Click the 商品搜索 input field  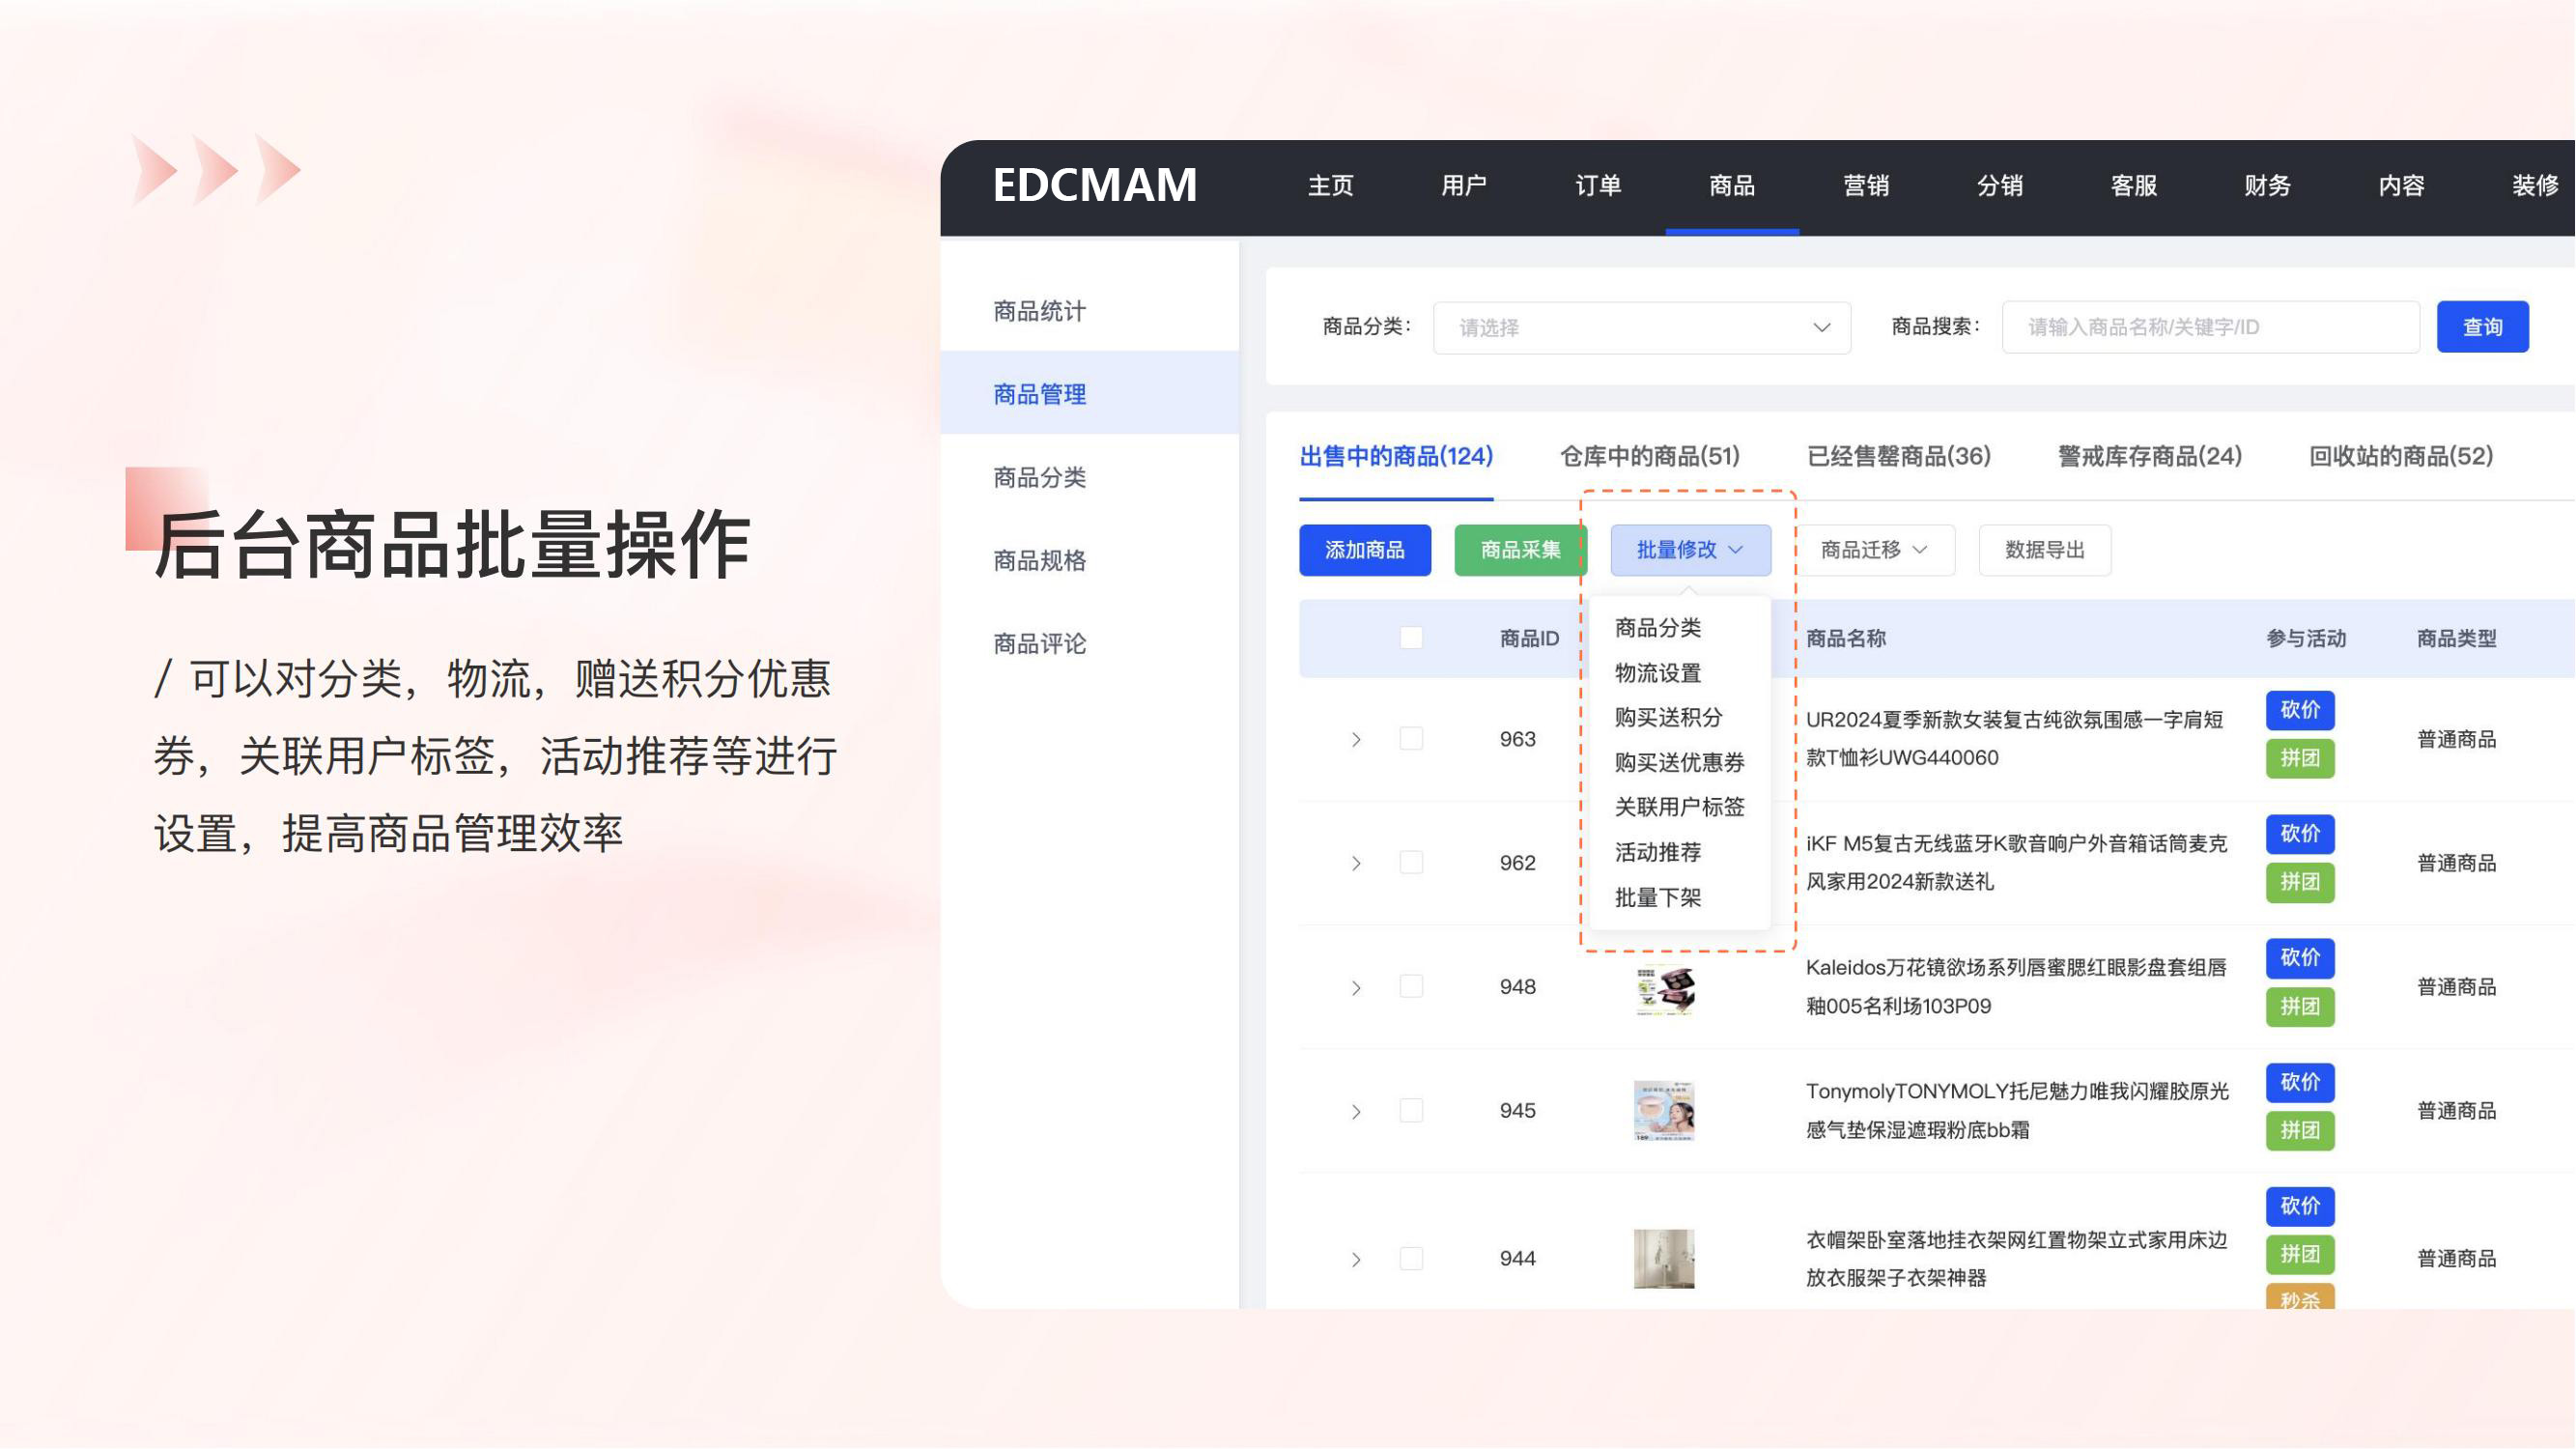[x=2210, y=327]
